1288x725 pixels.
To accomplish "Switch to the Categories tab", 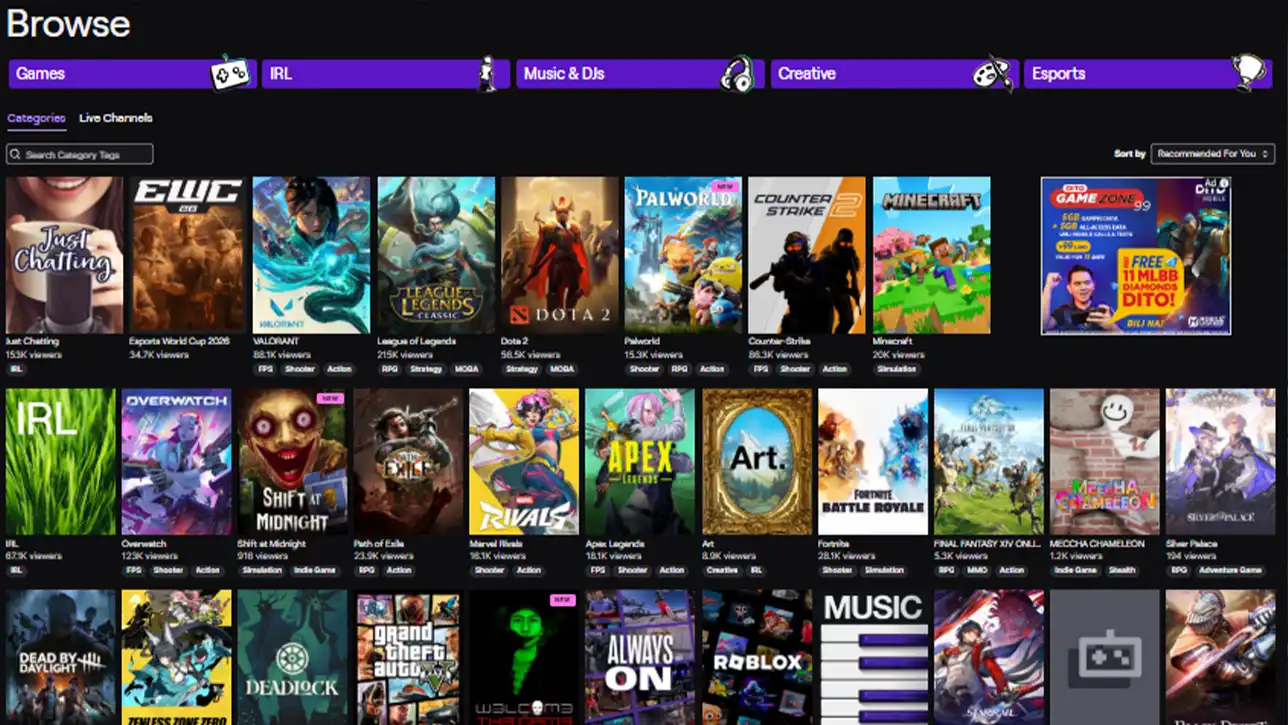I will [36, 118].
